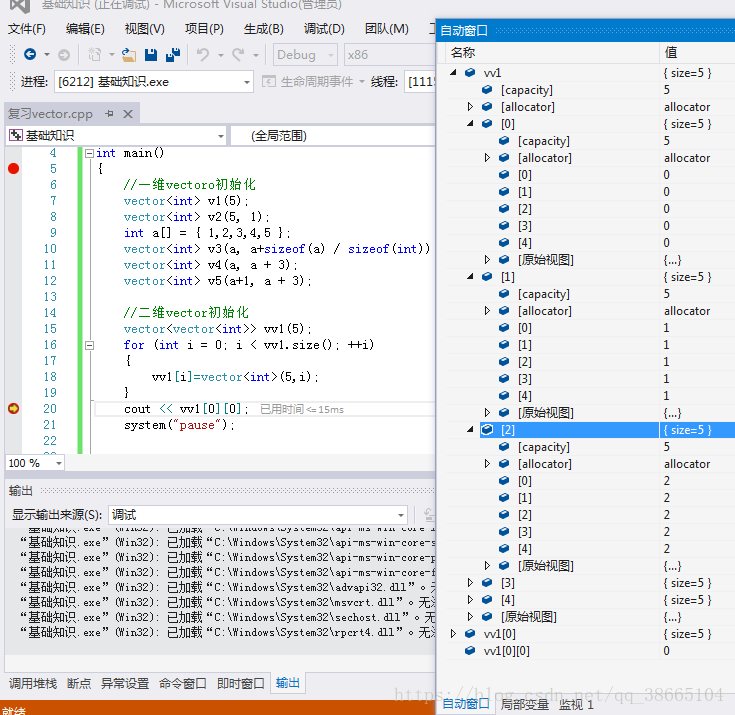Image resolution: width=735 pixels, height=715 pixels.
Task: Click the 基础知识 project icon in scope bar
Action: (x=15, y=136)
